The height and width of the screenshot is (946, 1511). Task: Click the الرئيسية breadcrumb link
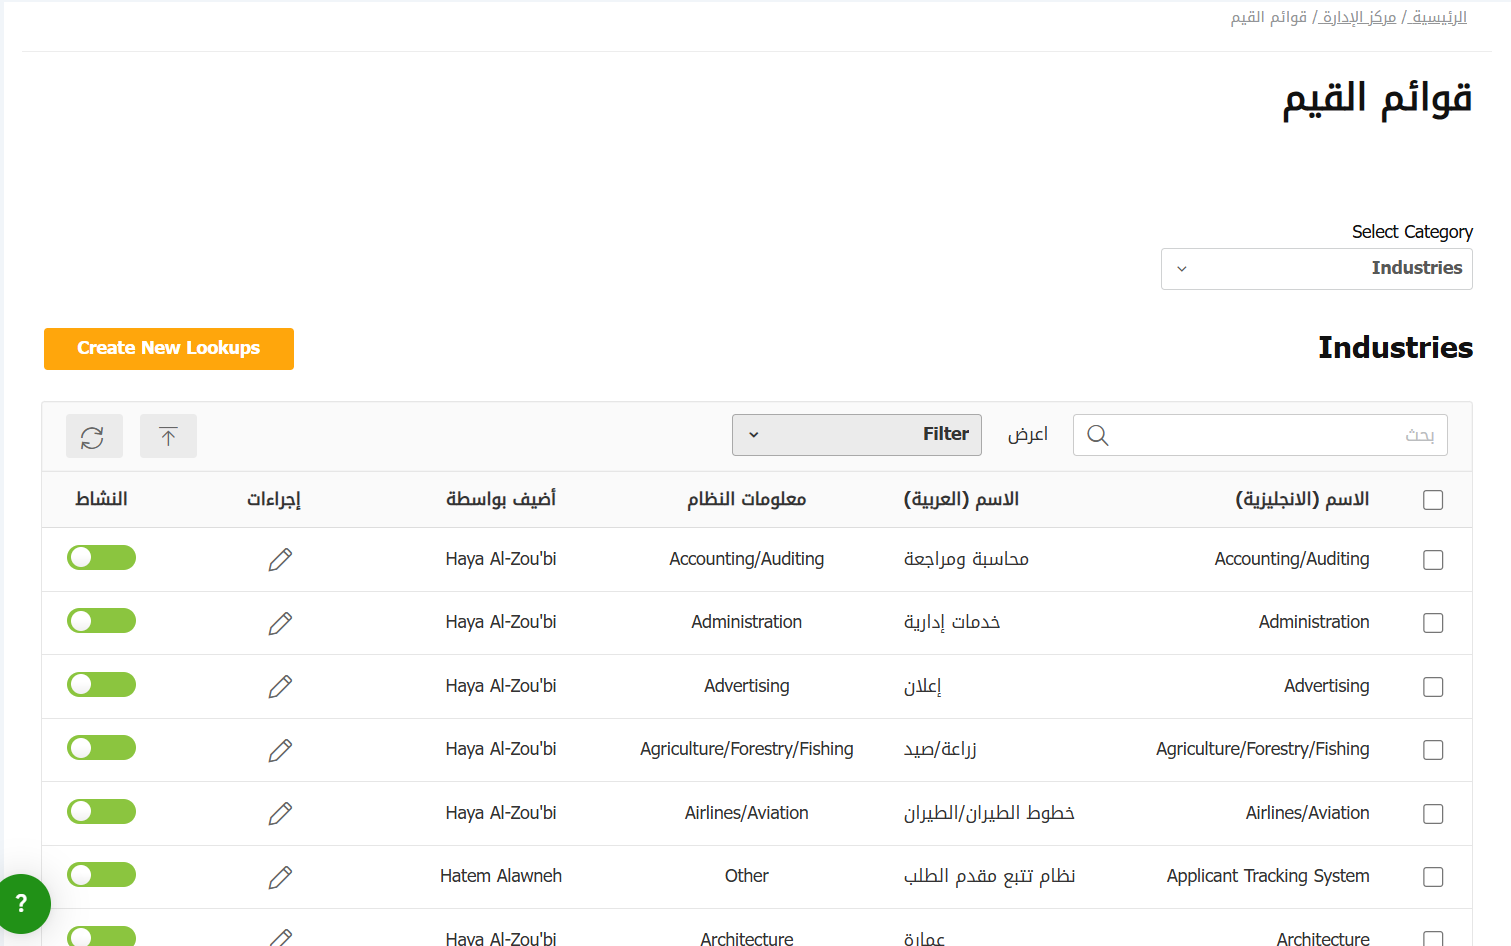(1439, 17)
